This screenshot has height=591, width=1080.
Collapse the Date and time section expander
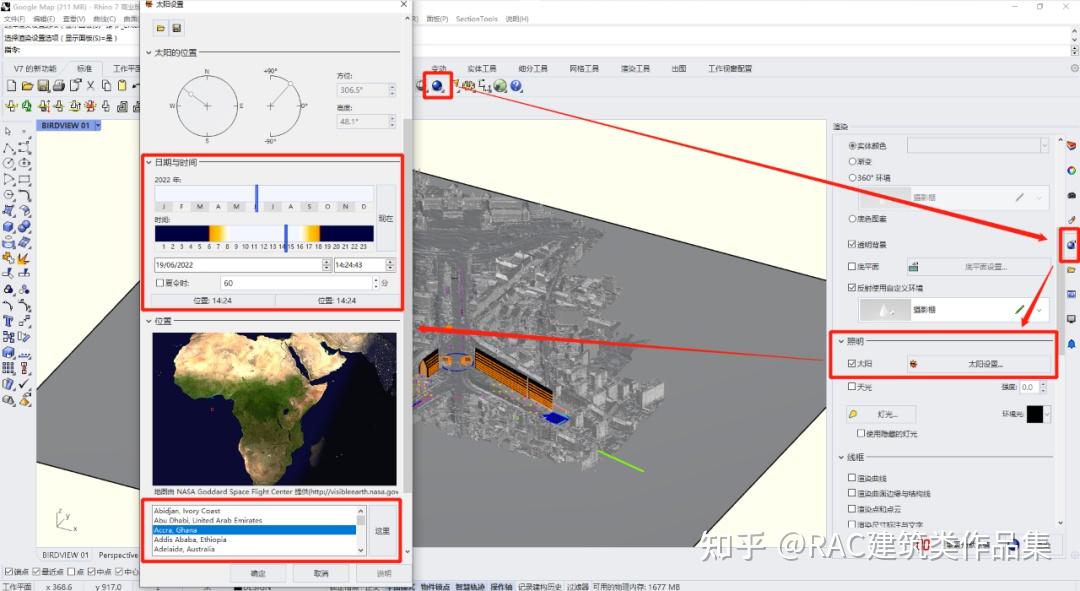click(148, 163)
